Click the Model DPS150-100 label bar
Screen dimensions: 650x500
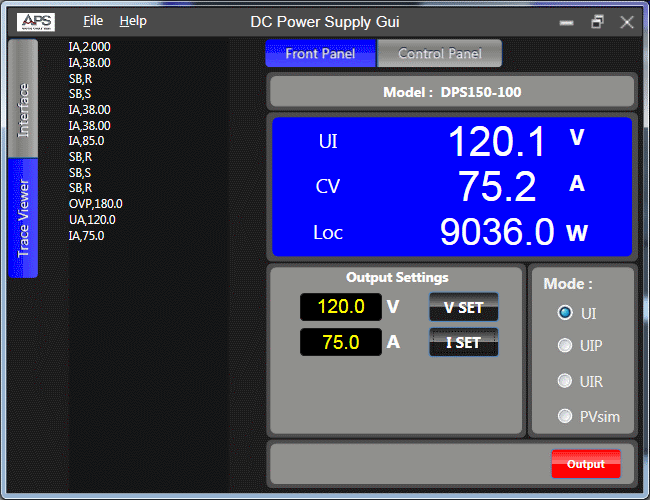tap(451, 92)
